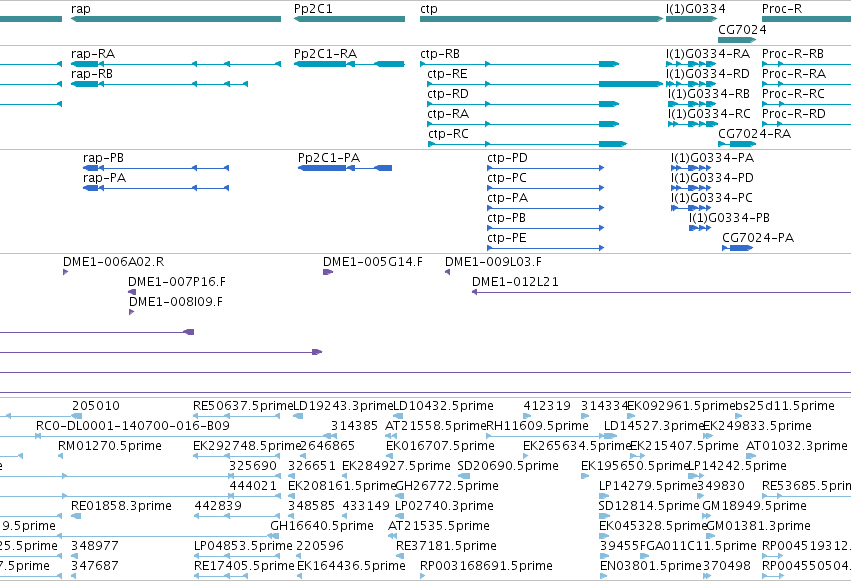Click EST label 412319

(547, 406)
